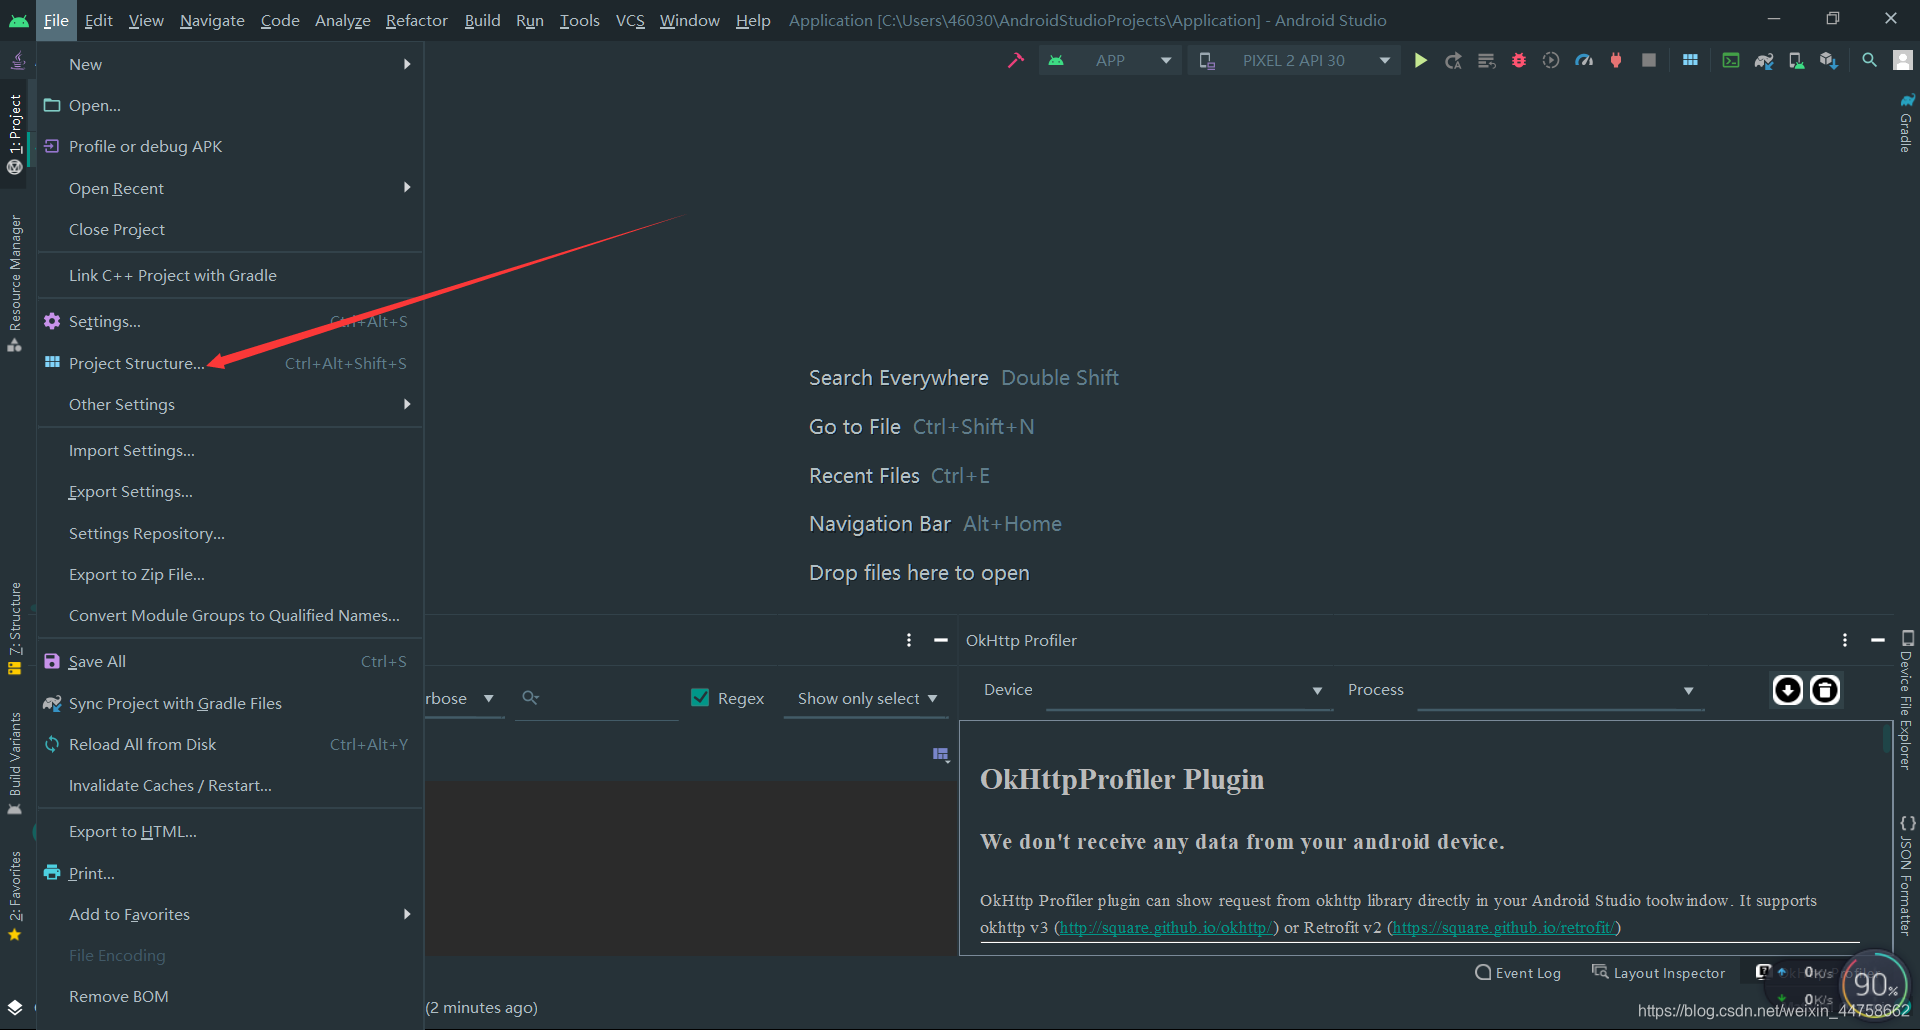Screen dimensions: 1920x1030
Task: Open the Show only select dropdown
Action: coord(866,699)
